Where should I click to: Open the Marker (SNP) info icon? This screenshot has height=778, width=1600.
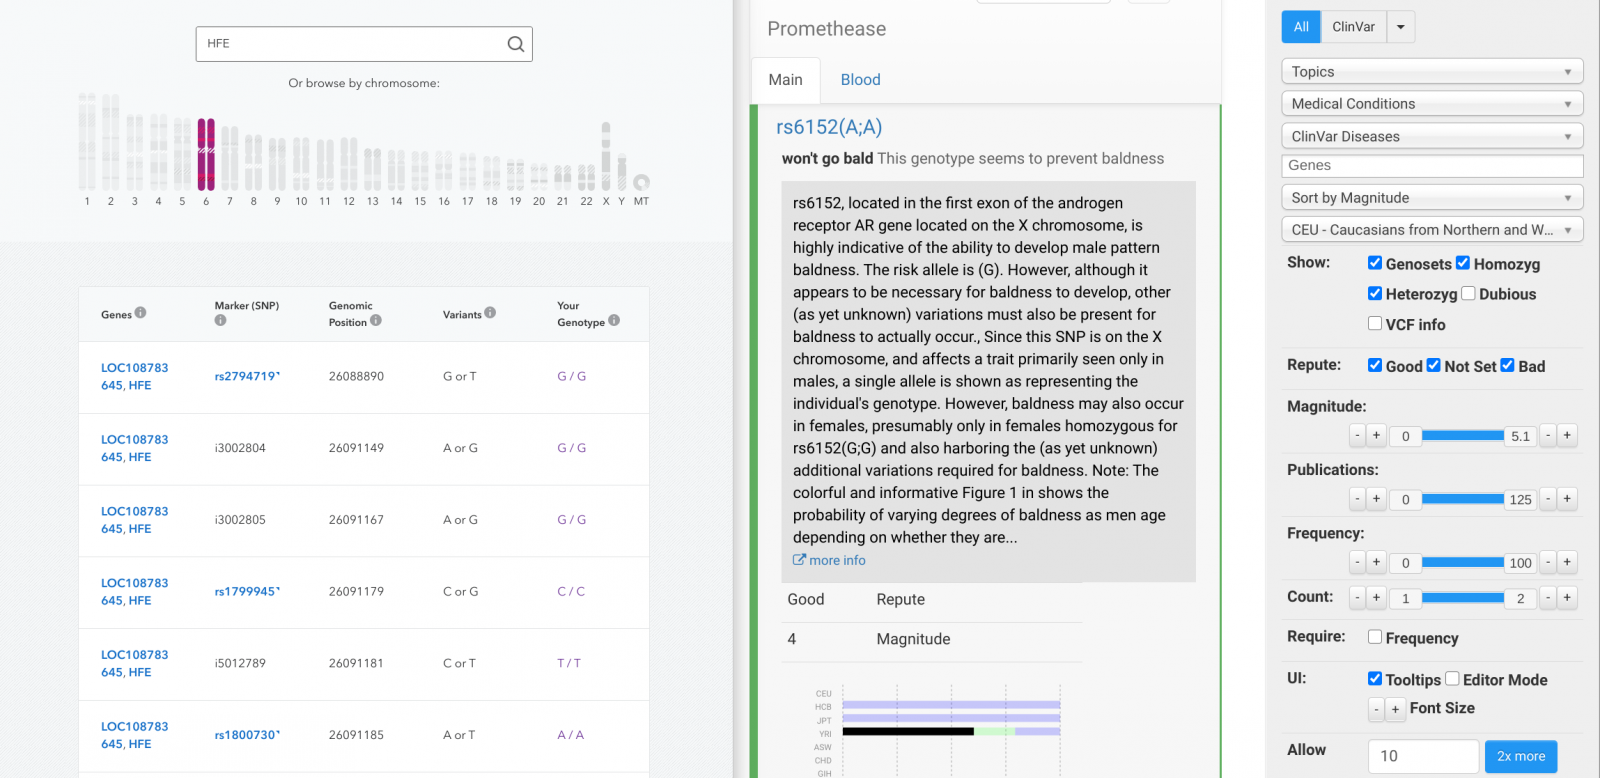coord(220,320)
